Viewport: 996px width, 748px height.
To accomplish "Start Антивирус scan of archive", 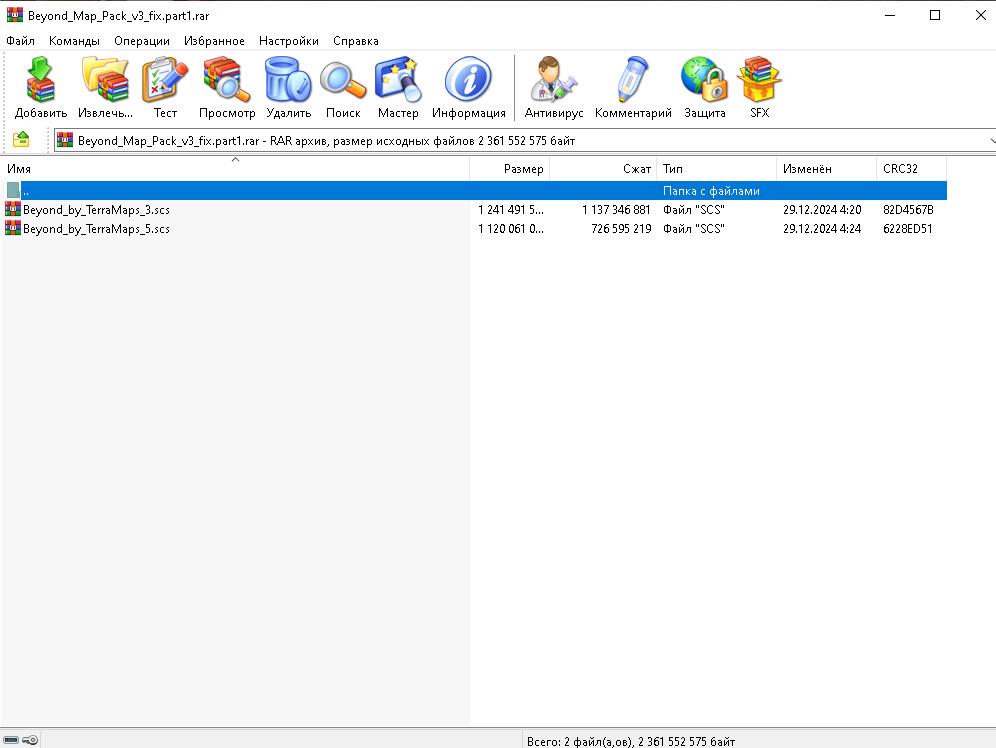I will (554, 87).
